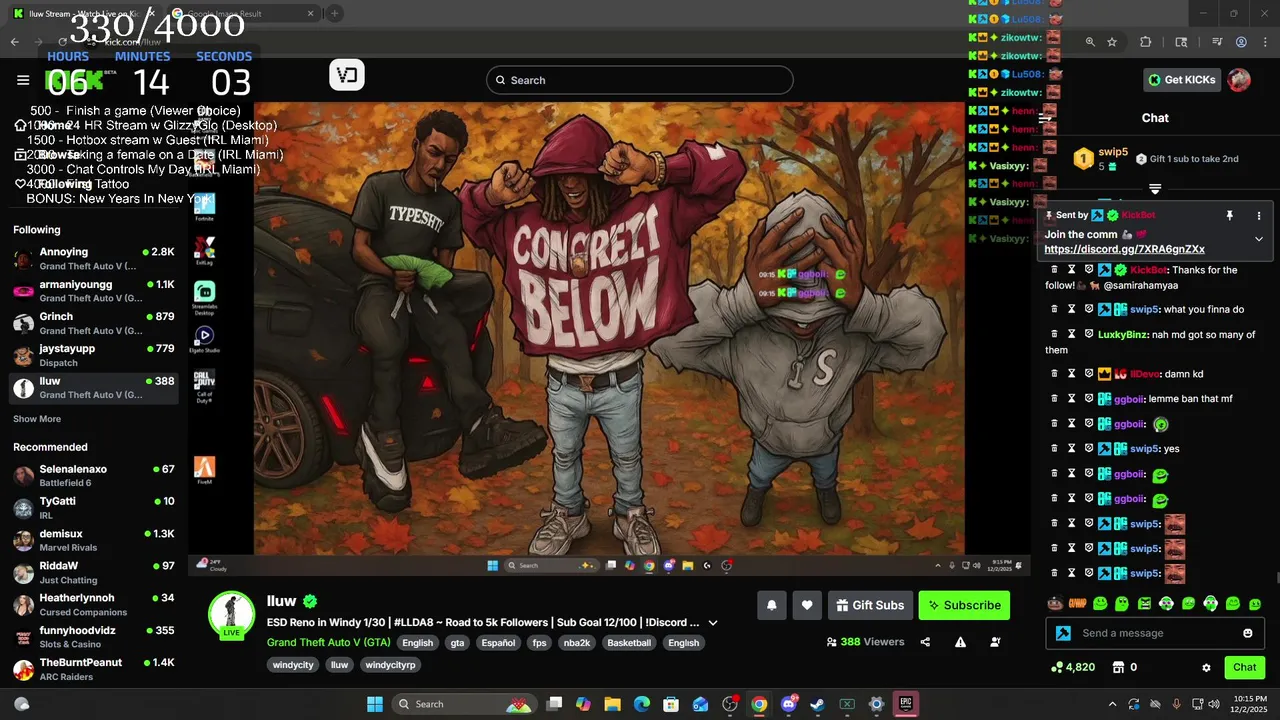Click the first quick emote above message box
Image resolution: width=1280 pixels, height=720 pixels.
1055,603
